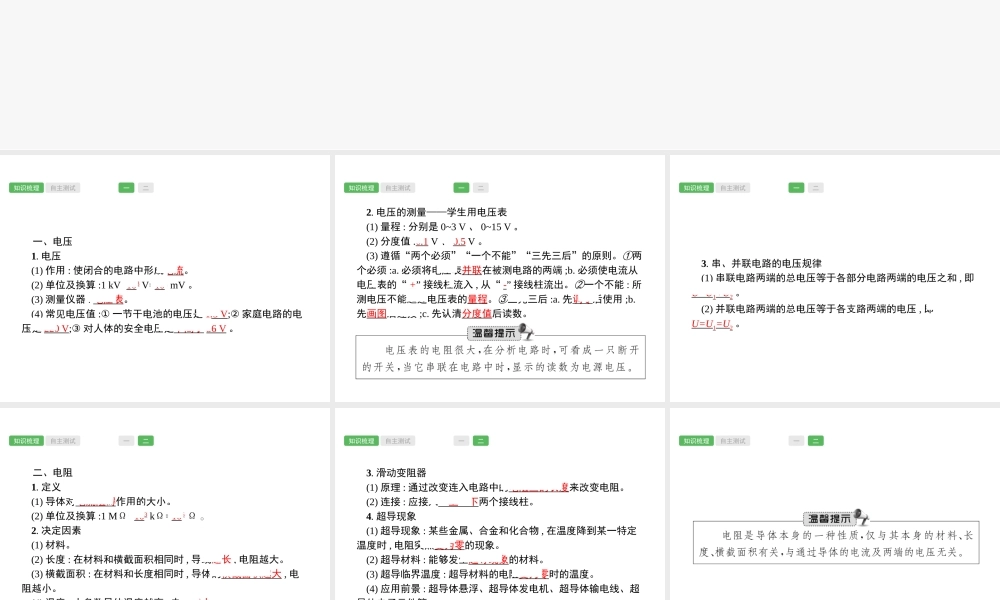Screen dimensions: 1000x600
Task: Click 自主测试 tab on the 电压 slide
Action: coord(63,188)
